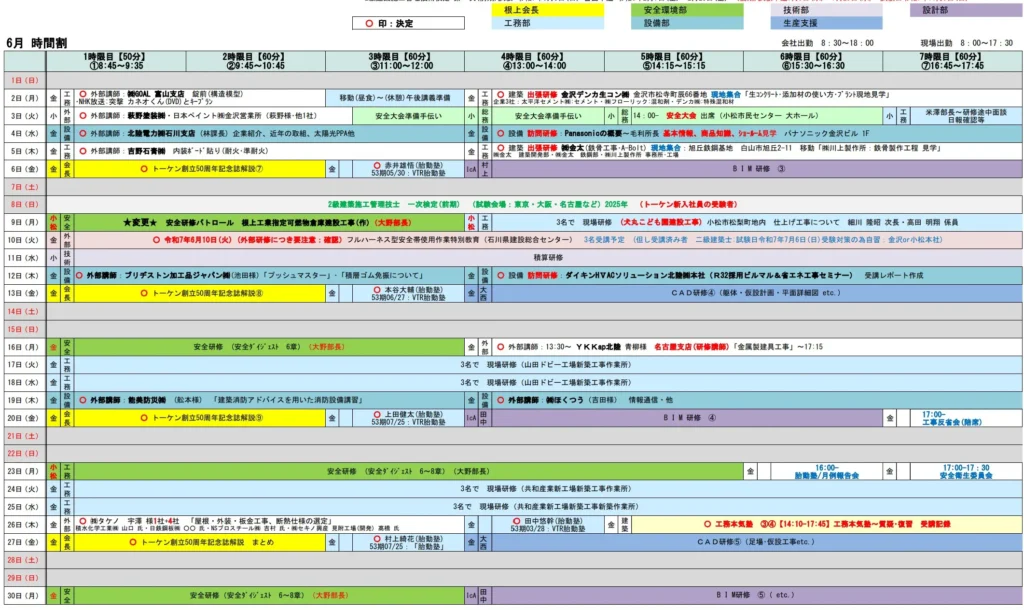Click the 金沢デンカ生コン 出張研修 entry

756,98
